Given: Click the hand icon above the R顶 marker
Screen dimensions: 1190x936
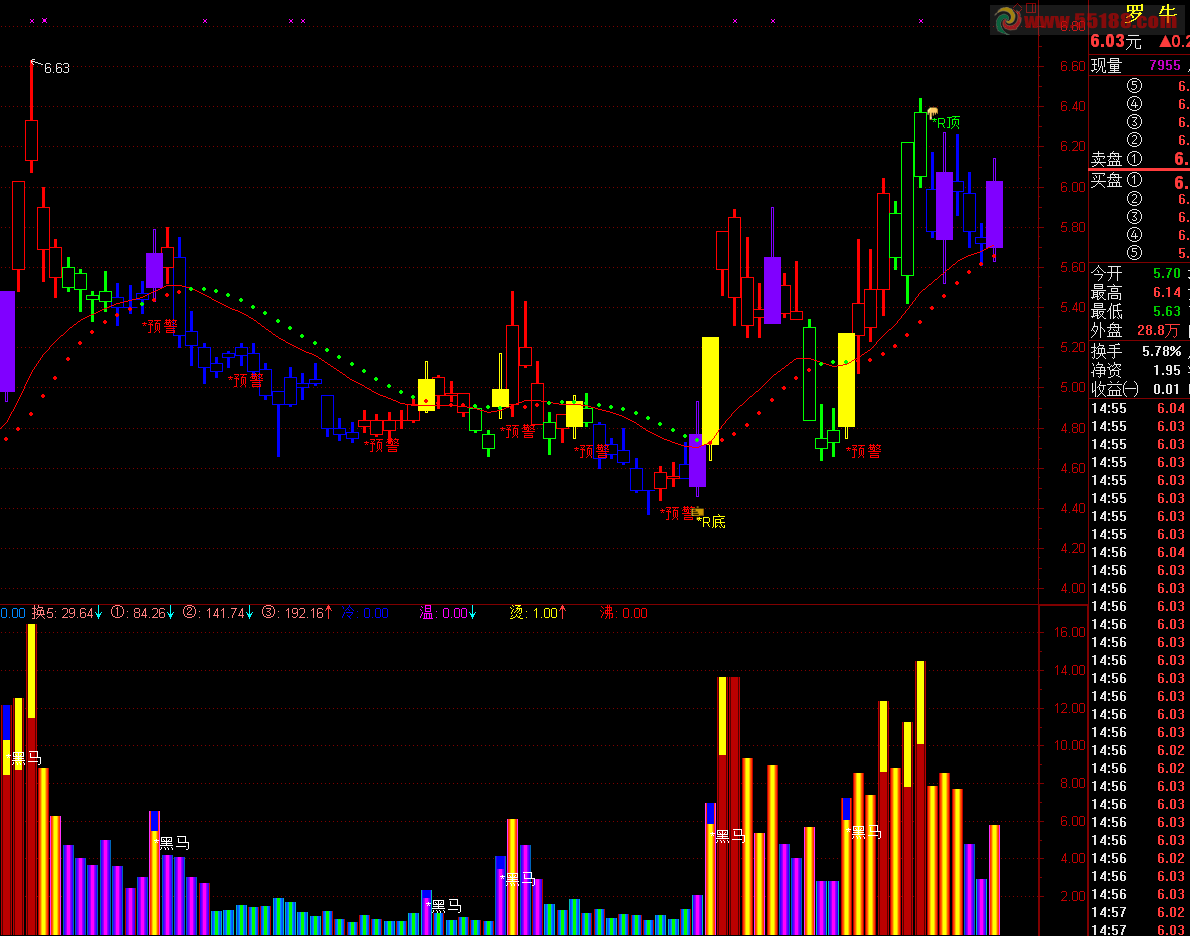Looking at the screenshot, I should point(933,112).
